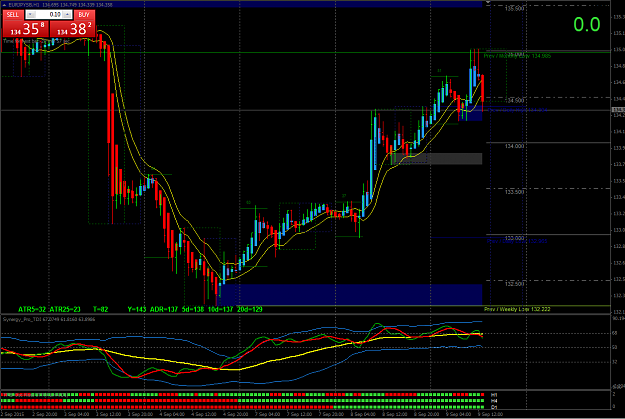Select the 20d=129 label
Viewport: 625px width, 419px height.
250,309
